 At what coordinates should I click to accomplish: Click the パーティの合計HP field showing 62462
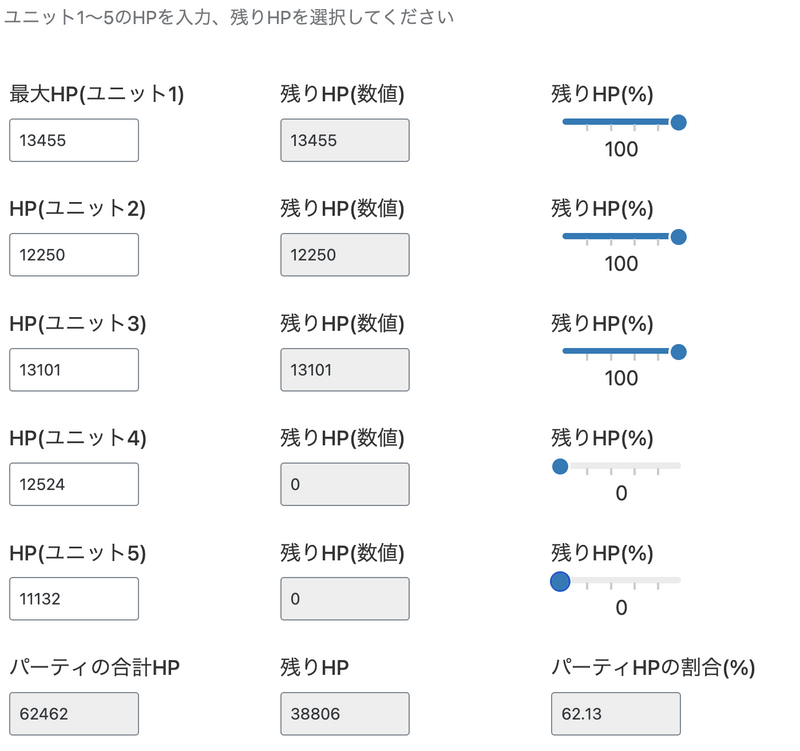click(74, 714)
